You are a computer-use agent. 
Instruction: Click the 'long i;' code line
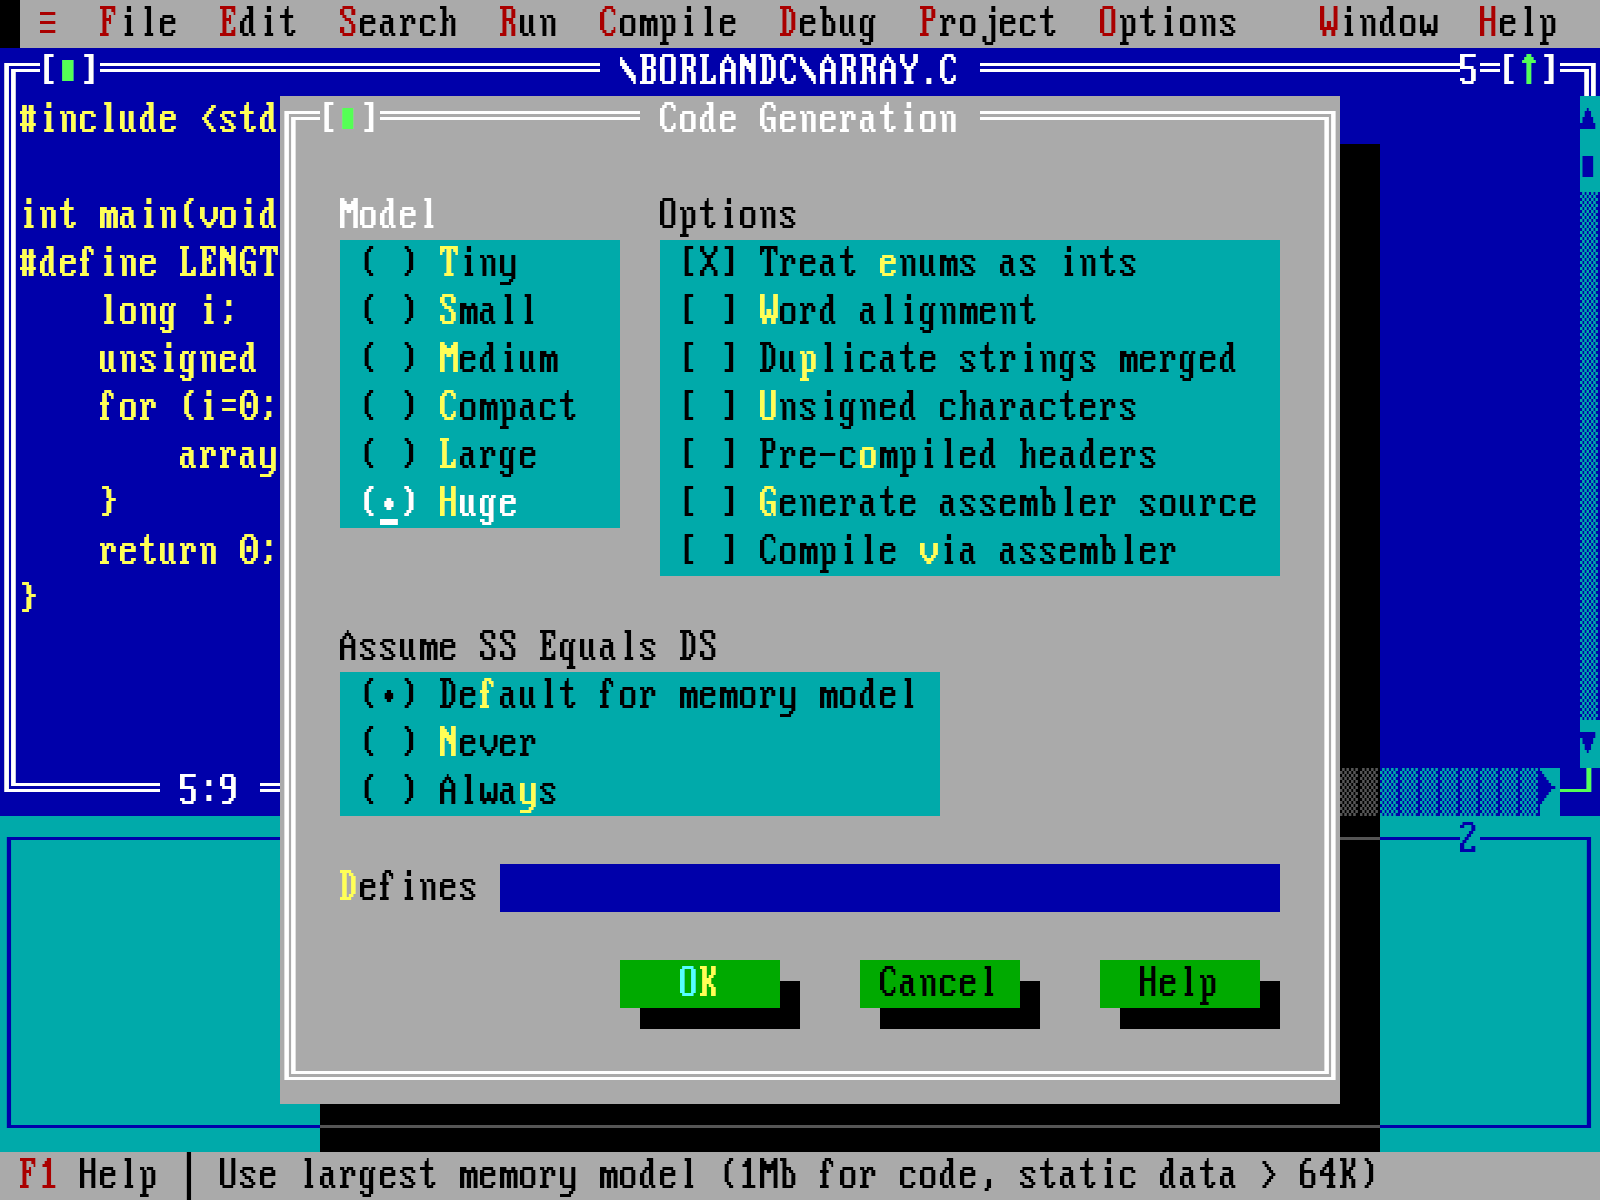tap(168, 310)
